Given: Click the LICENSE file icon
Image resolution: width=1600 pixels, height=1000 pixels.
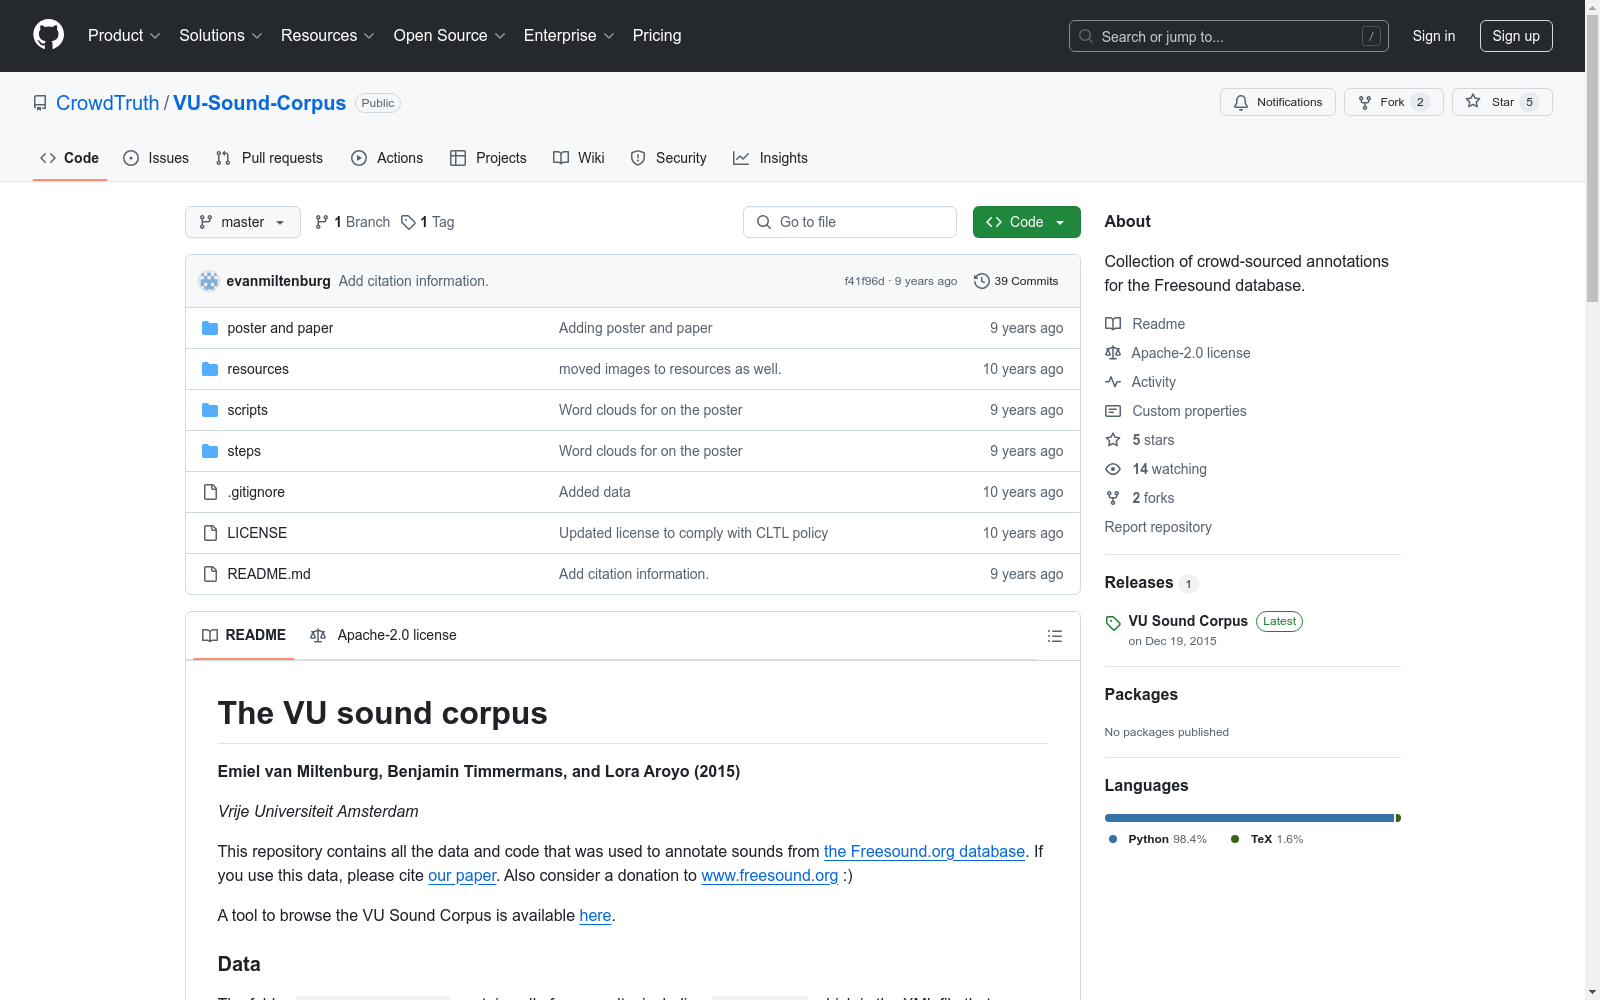Looking at the screenshot, I should (210, 533).
